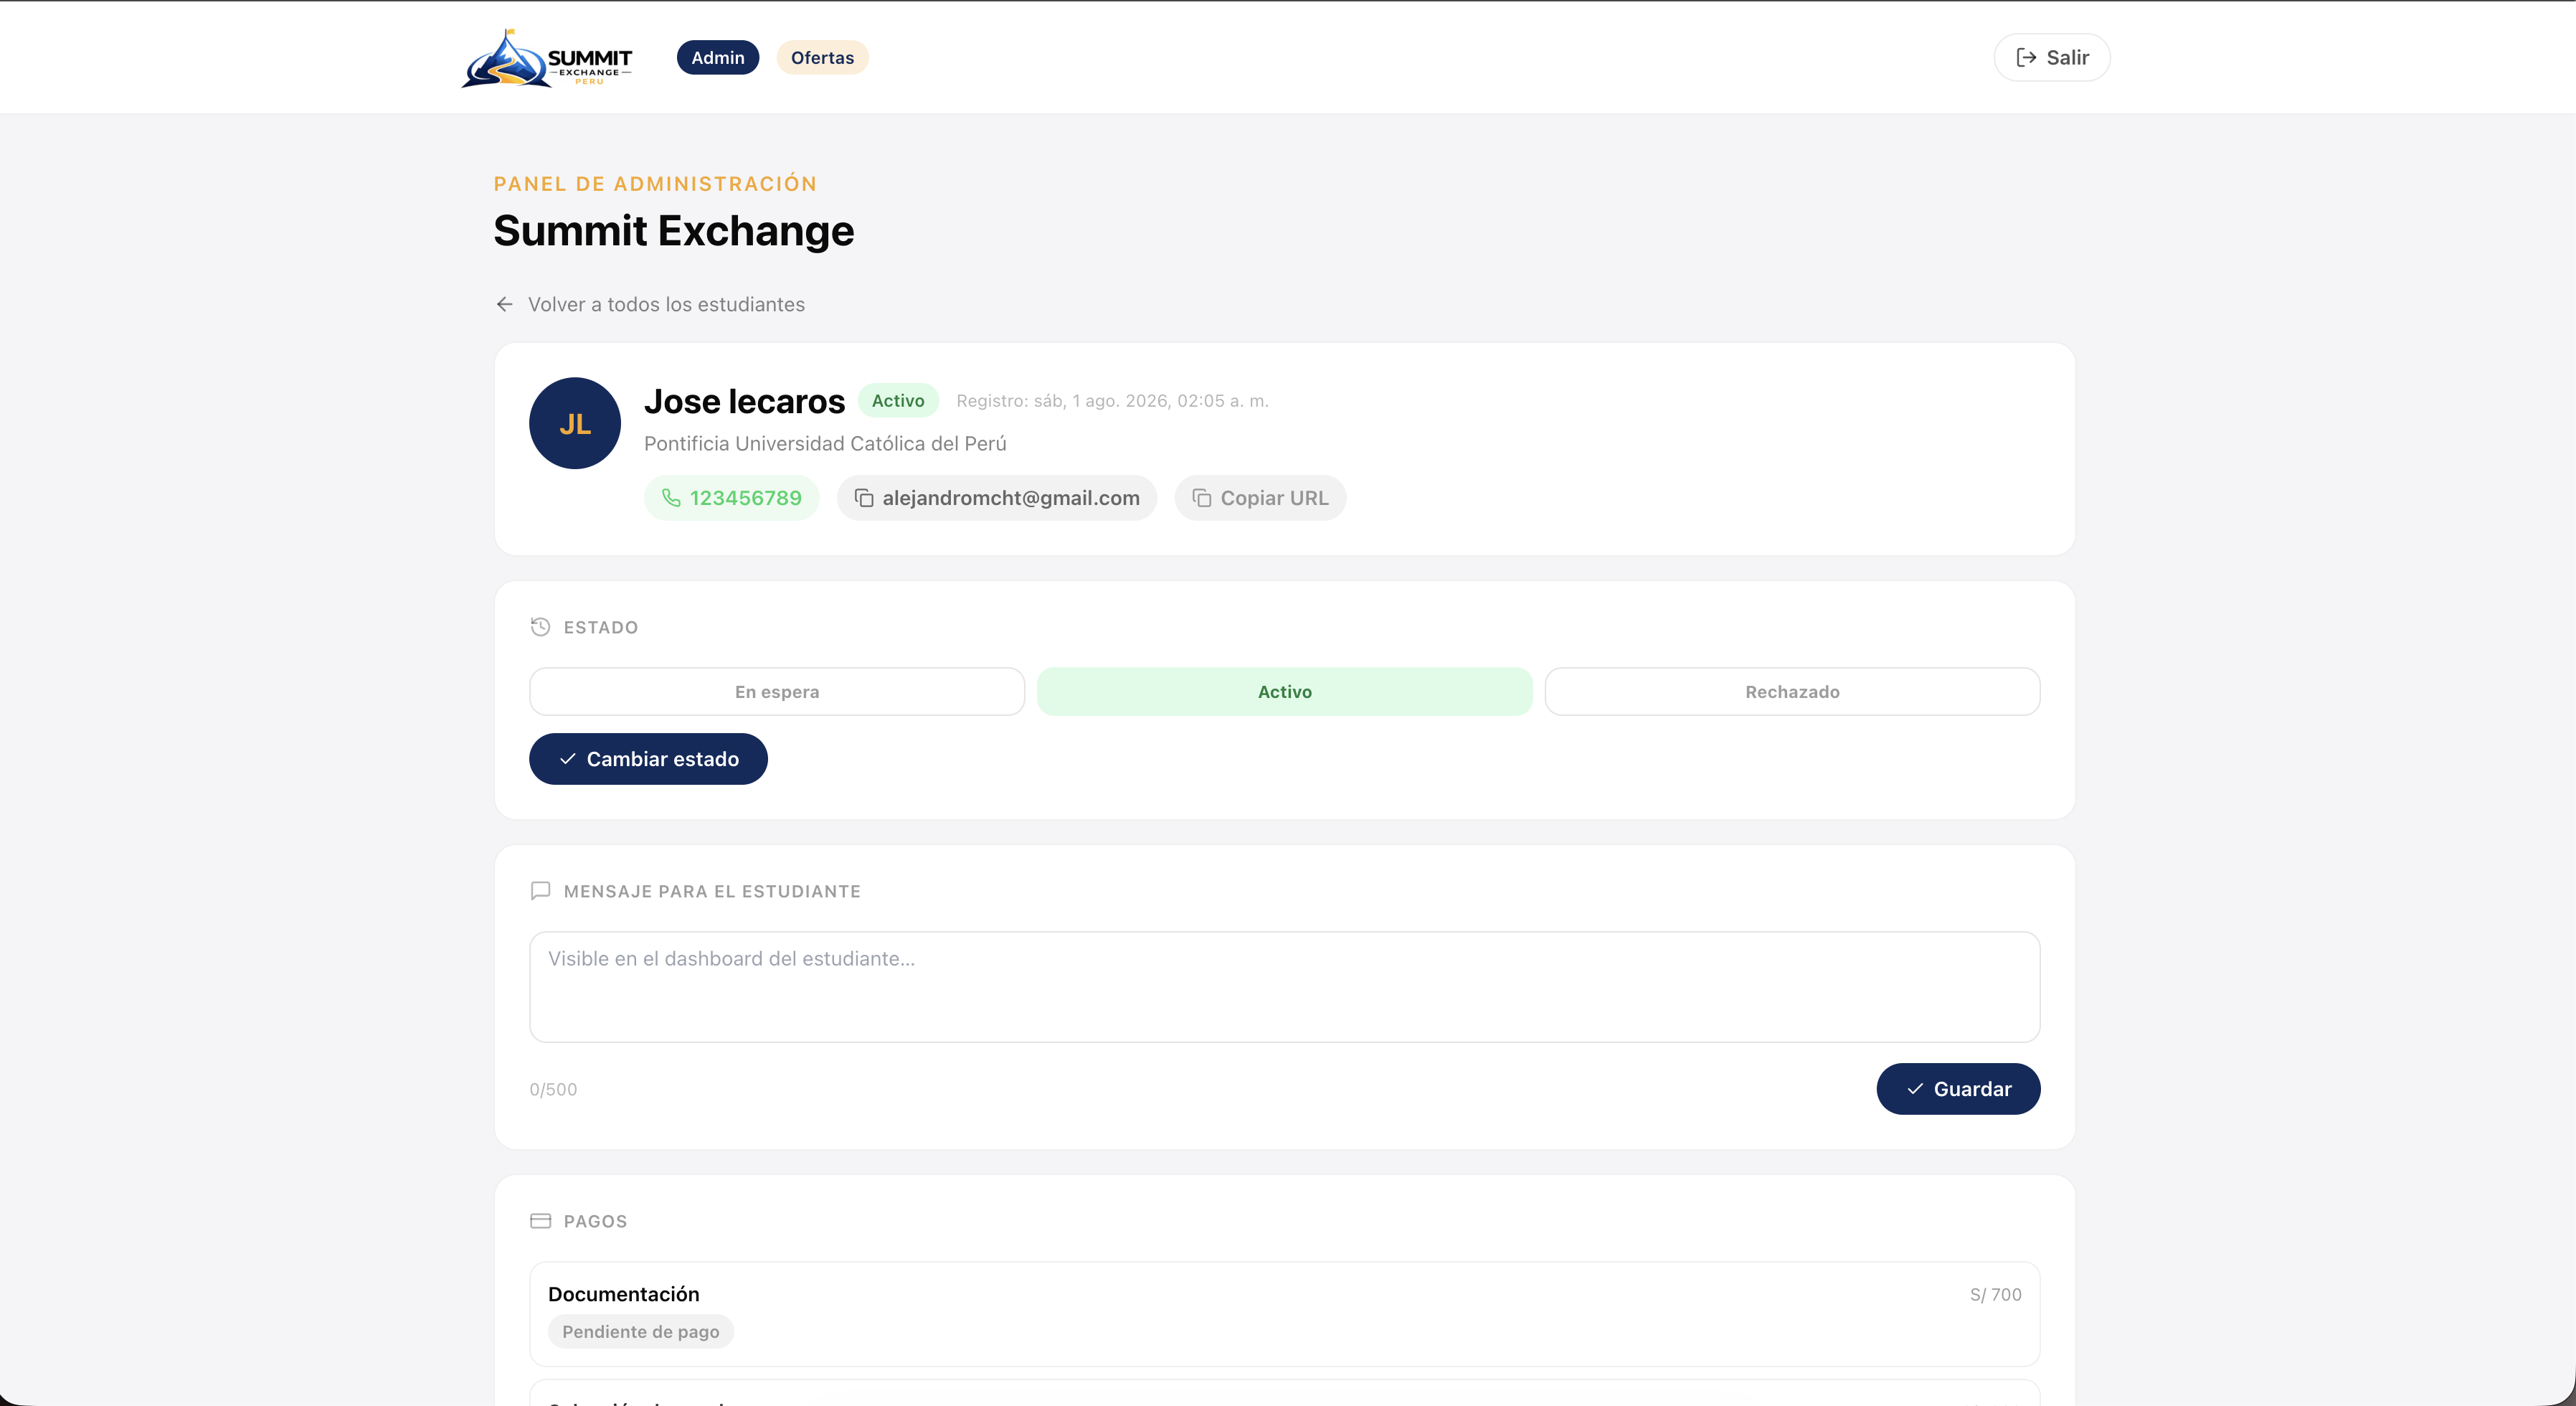Click the Guardar button

click(1958, 1089)
